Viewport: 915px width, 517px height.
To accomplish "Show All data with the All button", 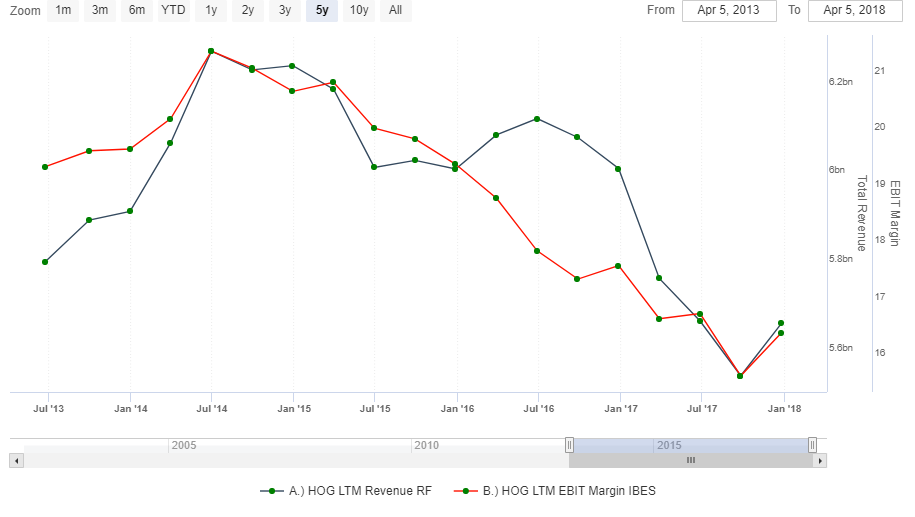I will point(396,10).
